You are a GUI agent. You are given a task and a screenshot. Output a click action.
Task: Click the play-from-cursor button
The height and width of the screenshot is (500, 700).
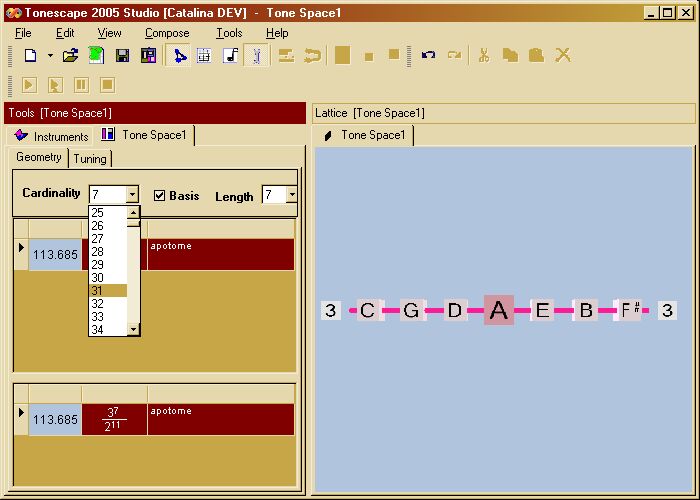click(55, 85)
